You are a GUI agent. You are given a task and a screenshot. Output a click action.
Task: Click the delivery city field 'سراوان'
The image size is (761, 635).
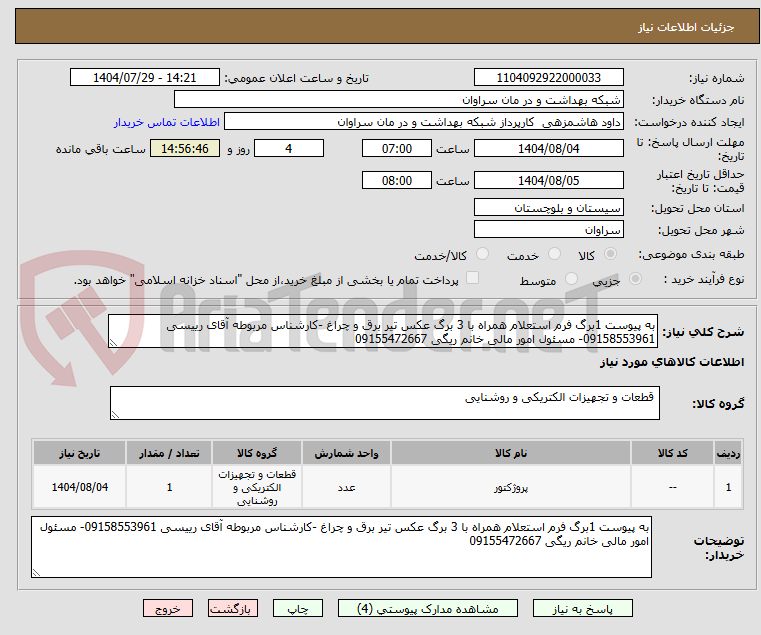(x=548, y=230)
